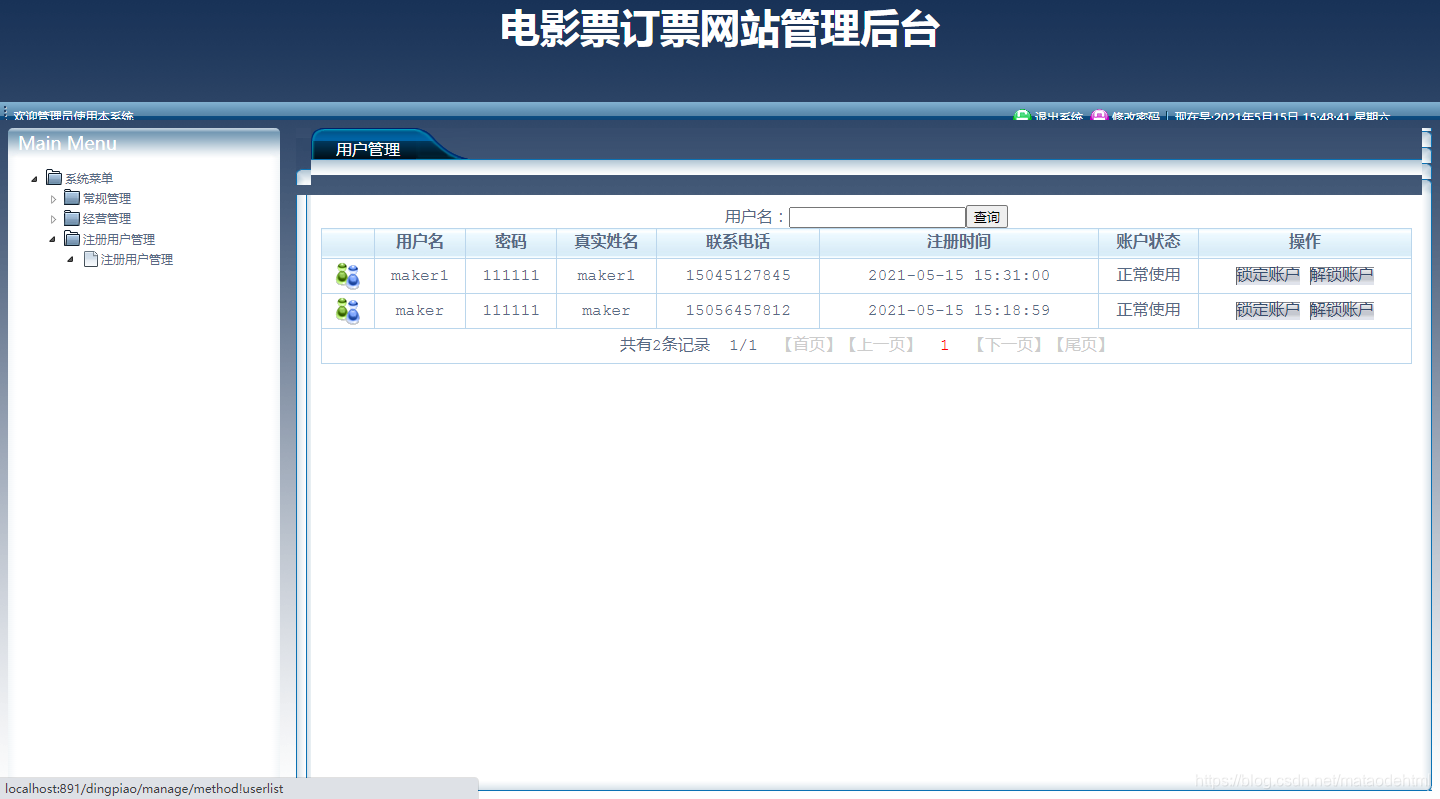
Task: Click registration time 2021-05-15 15:31:00
Action: 959,276
